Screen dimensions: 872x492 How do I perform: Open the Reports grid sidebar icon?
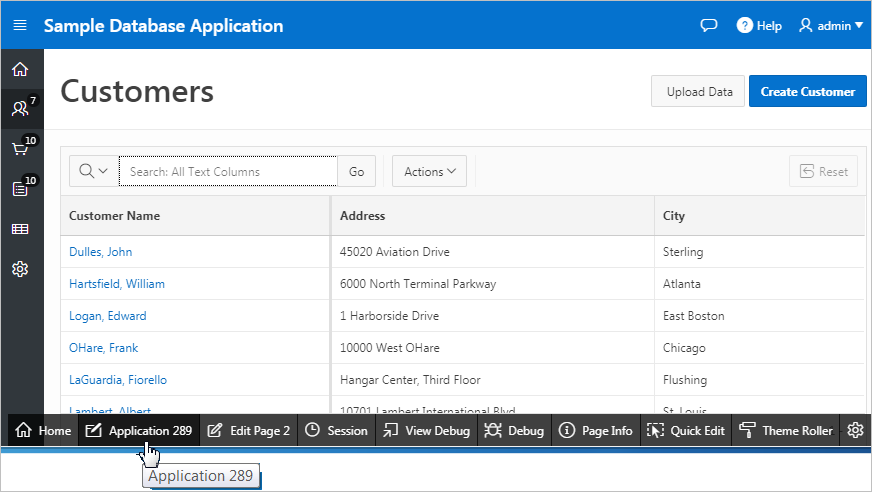tap(20, 229)
